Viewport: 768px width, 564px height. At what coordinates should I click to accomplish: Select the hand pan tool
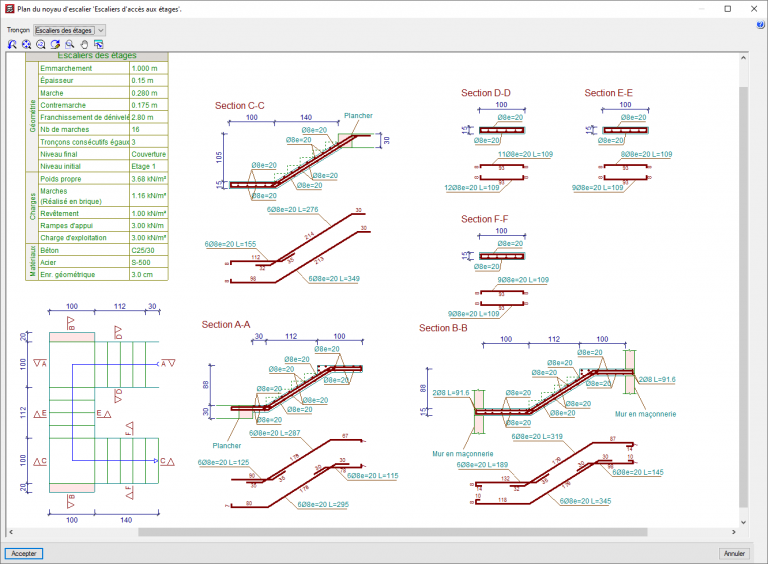click(x=84, y=45)
